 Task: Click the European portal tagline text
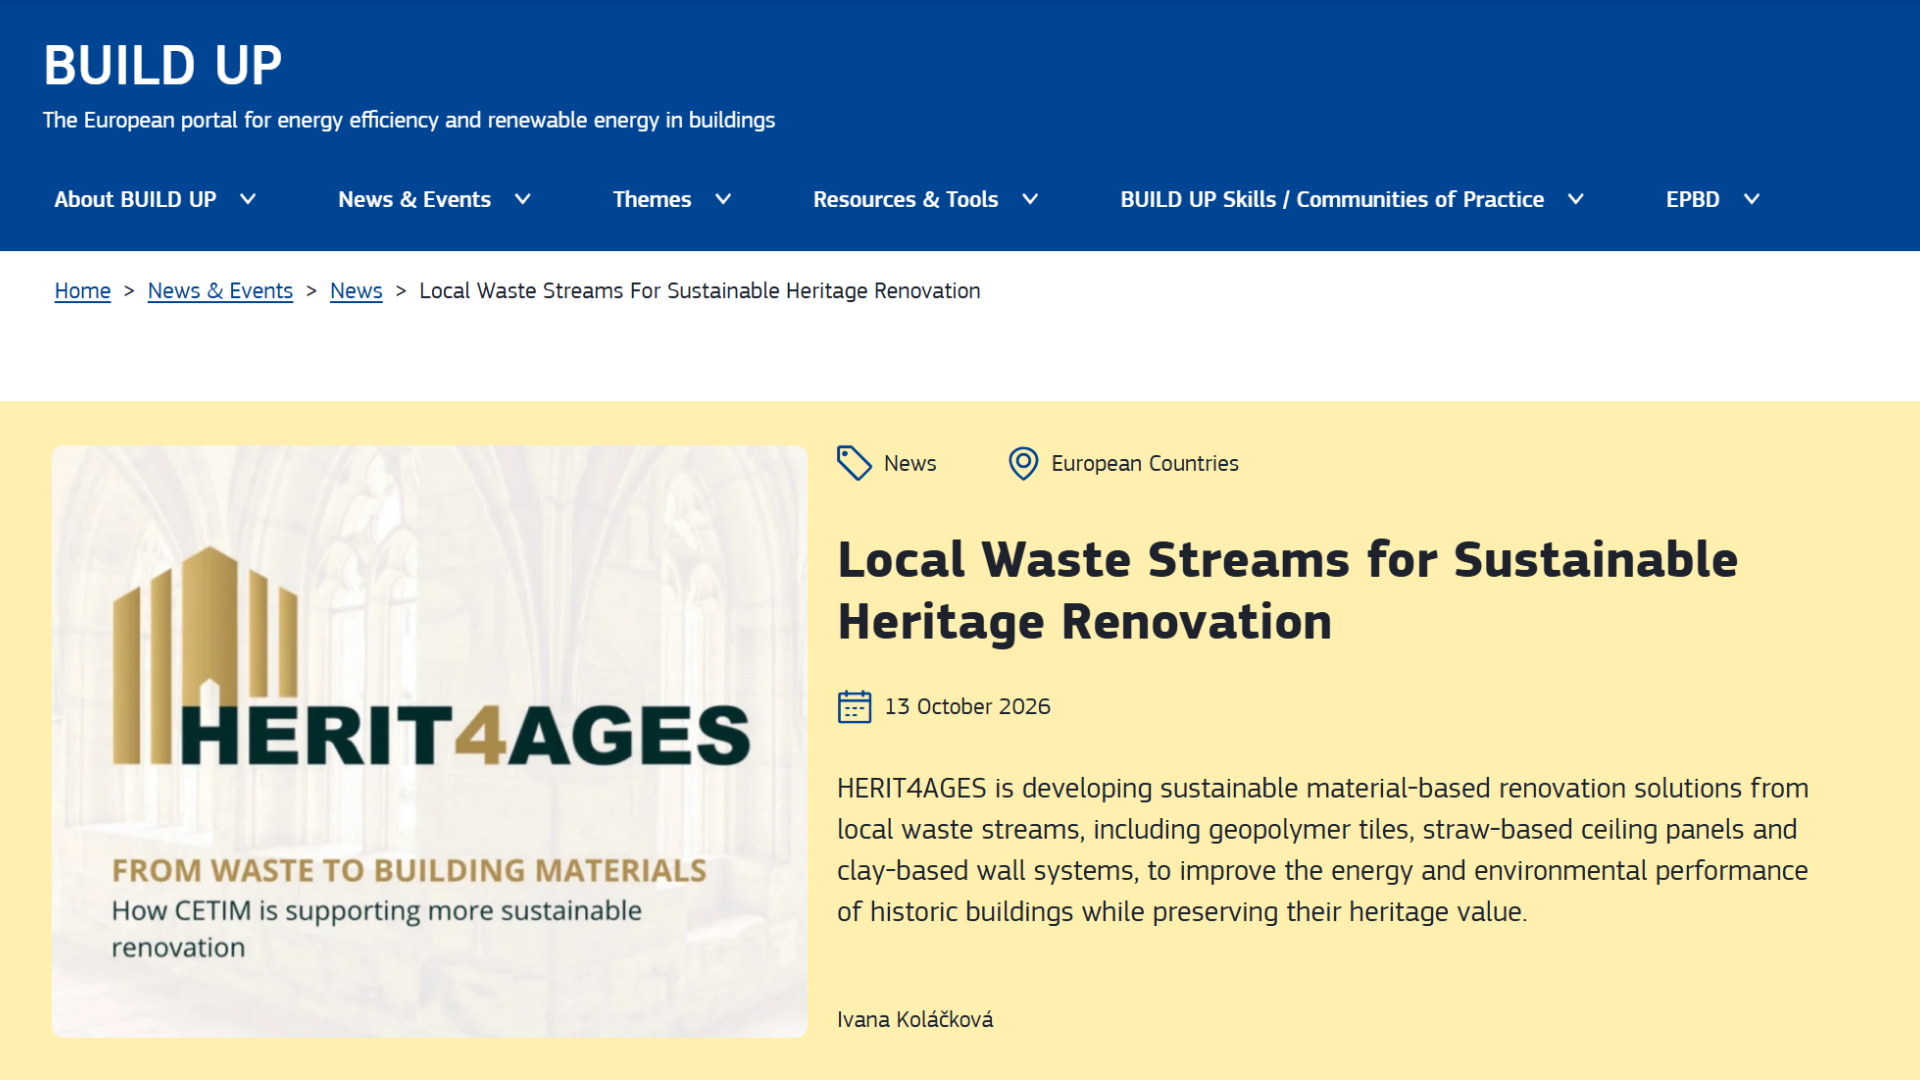(x=409, y=120)
